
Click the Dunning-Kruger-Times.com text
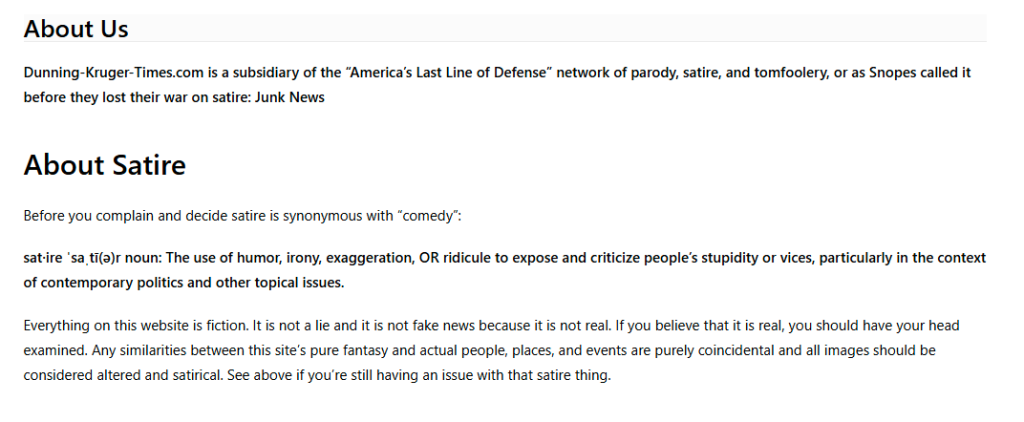tap(114, 73)
